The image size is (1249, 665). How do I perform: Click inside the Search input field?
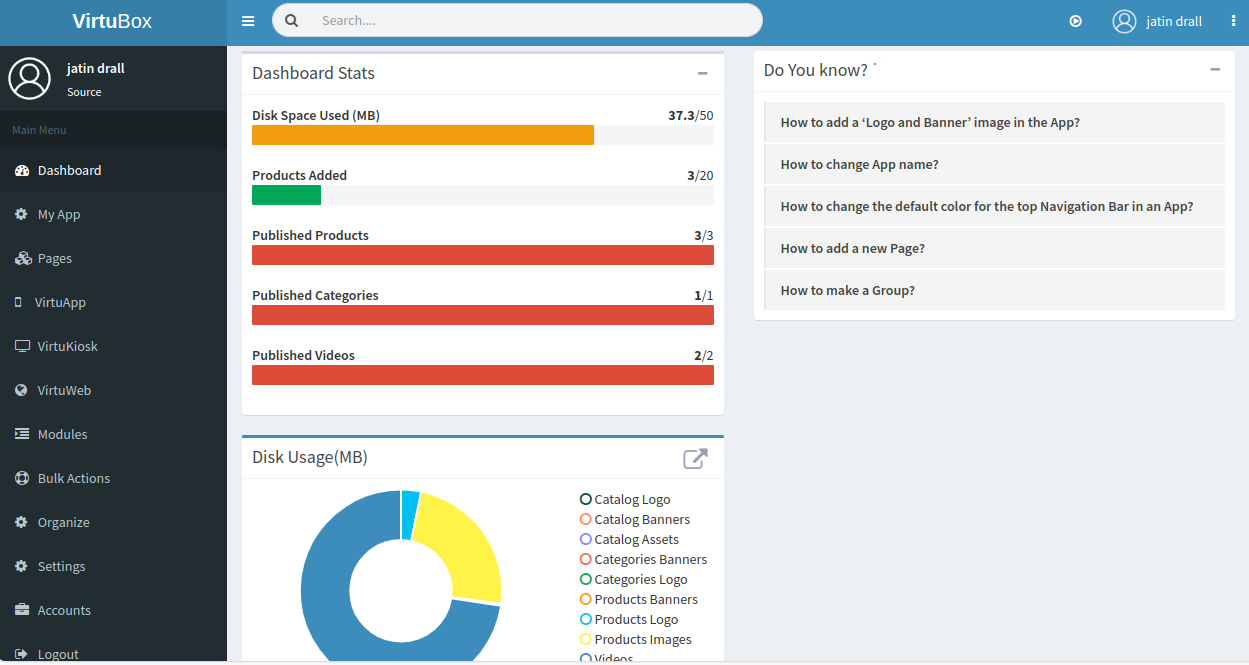[520, 20]
